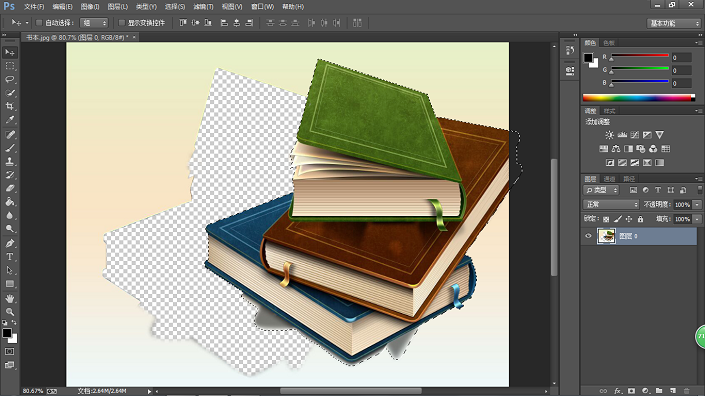705x396 pixels.
Task: Select the Lasso tool
Action: click(x=10, y=80)
